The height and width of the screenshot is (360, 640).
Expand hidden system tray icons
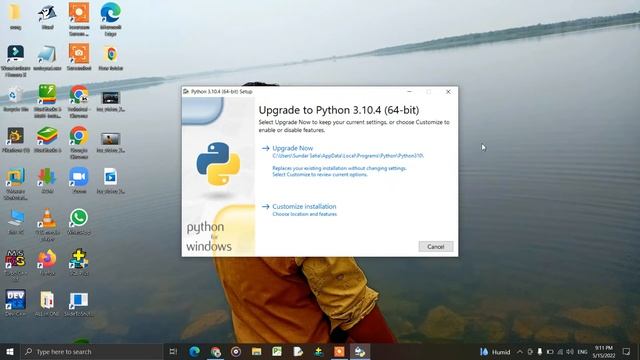pos(520,351)
